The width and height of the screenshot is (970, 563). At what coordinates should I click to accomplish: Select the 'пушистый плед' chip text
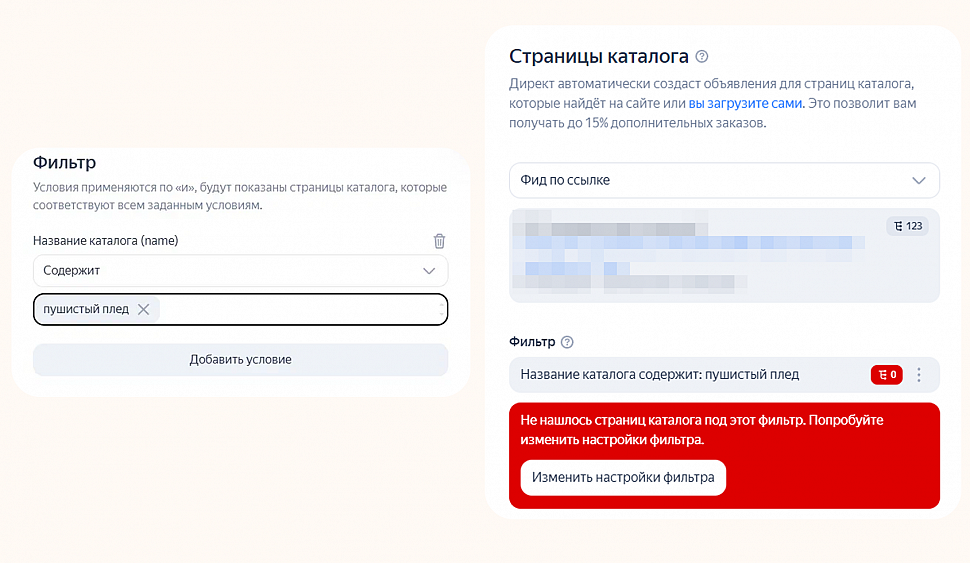pyautogui.click(x=86, y=309)
